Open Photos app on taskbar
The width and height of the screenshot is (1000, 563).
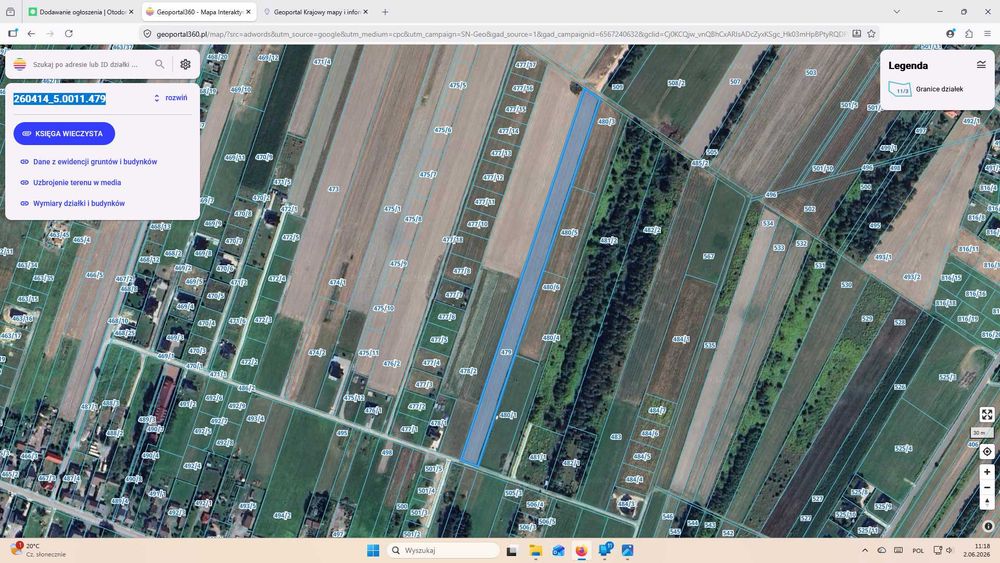(x=628, y=550)
